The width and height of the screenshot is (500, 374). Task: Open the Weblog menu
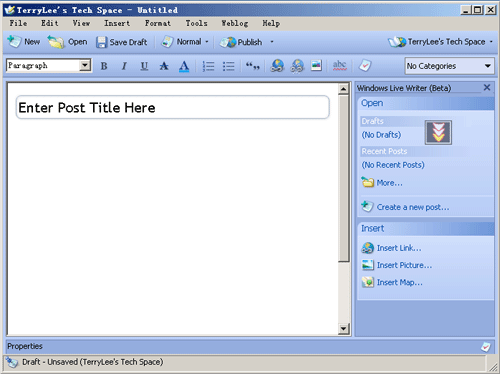coord(235,23)
